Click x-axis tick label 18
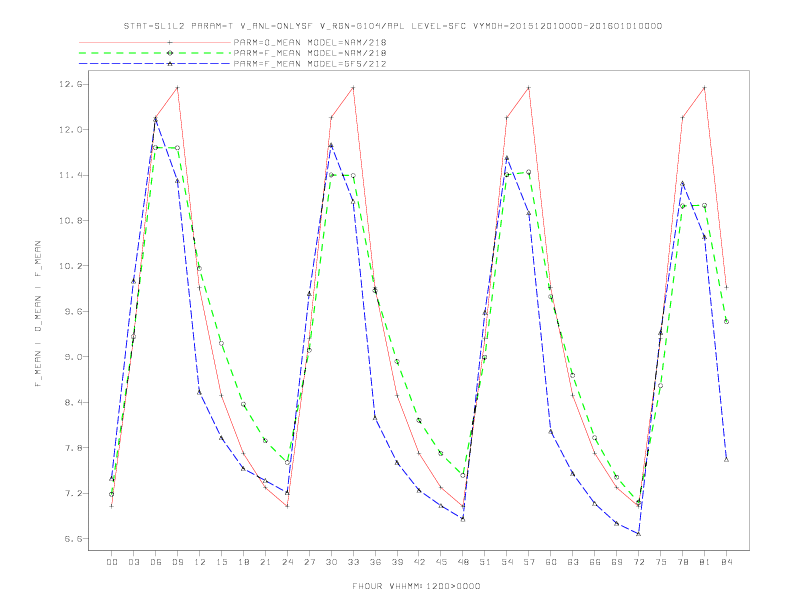Image resolution: width=792 pixels, height=612 pixels. [243, 562]
